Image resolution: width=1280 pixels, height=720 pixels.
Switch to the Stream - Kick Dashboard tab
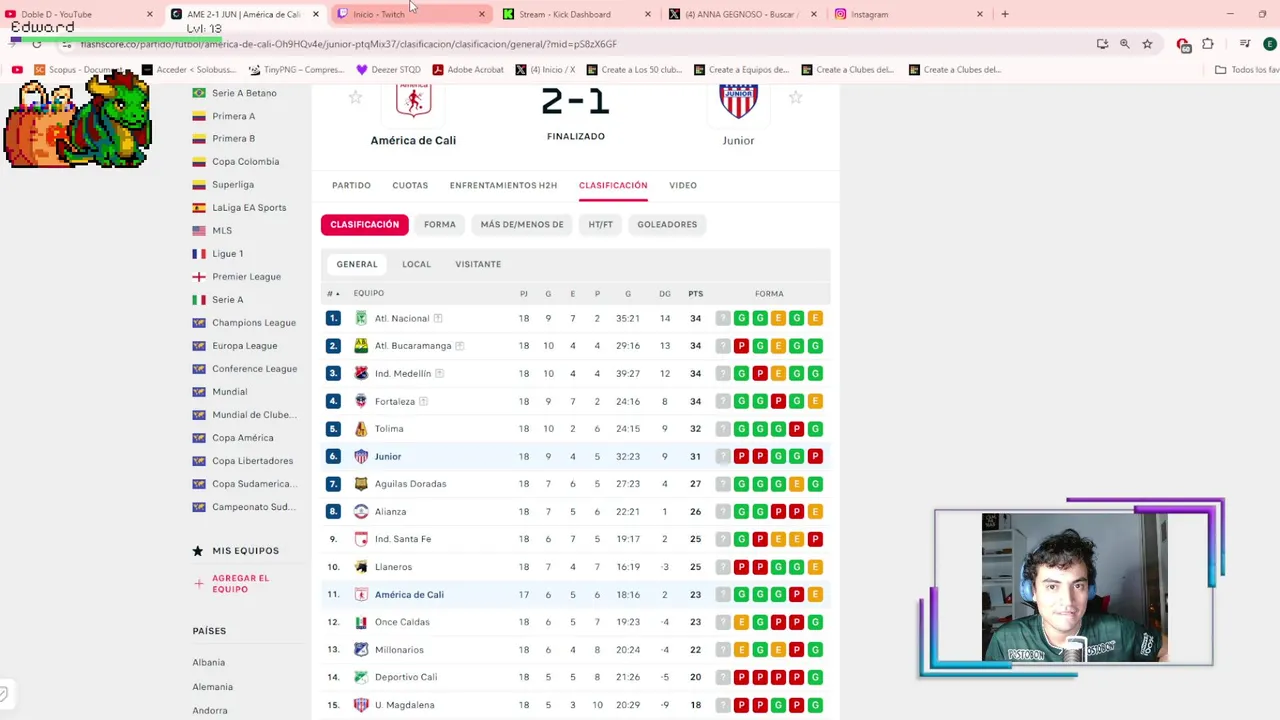click(x=575, y=14)
